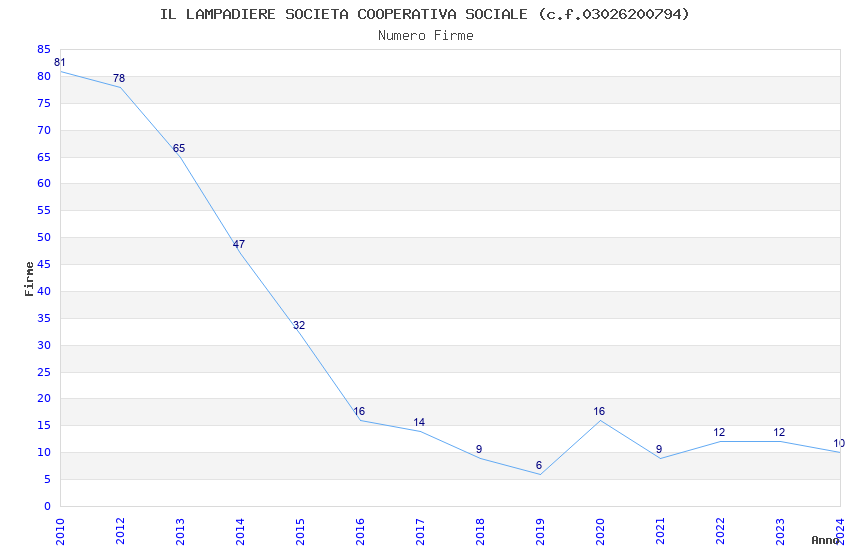Select data label 14 for 2017
The width and height of the screenshot is (850, 550).
[419, 422]
